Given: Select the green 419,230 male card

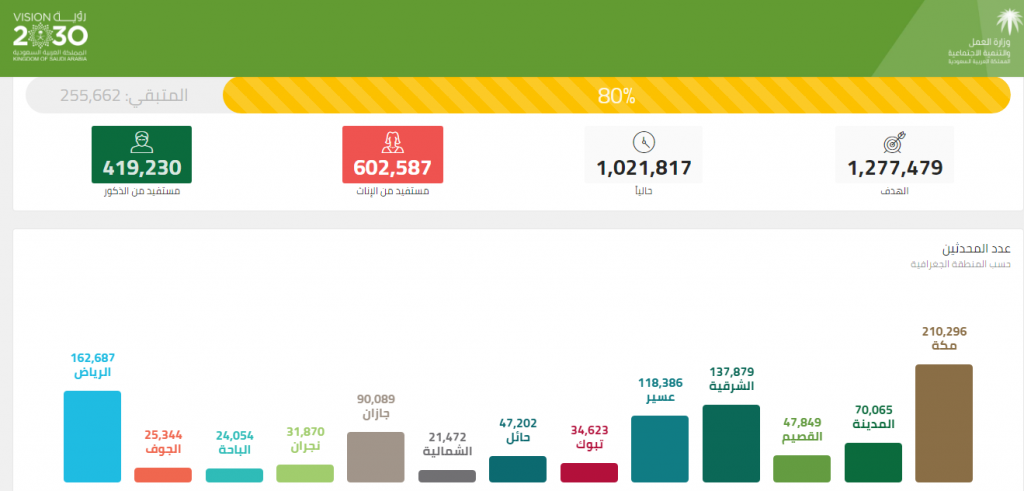Looking at the screenshot, I should pyautogui.click(x=142, y=155).
